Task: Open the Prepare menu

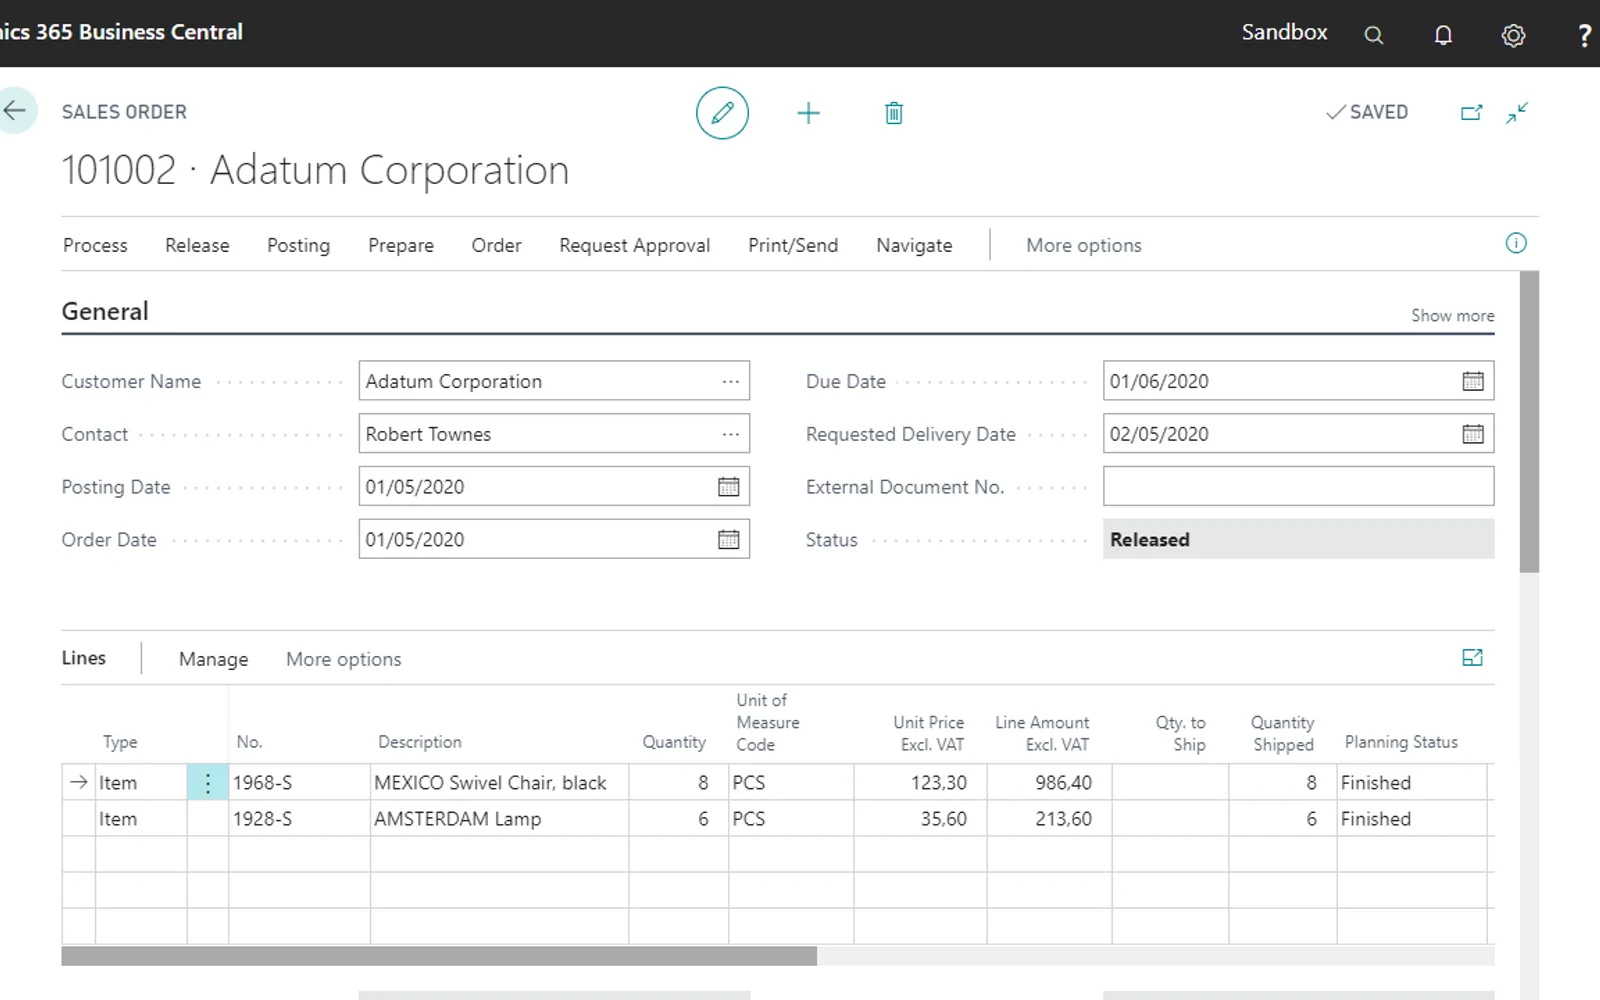Action: pyautogui.click(x=401, y=245)
